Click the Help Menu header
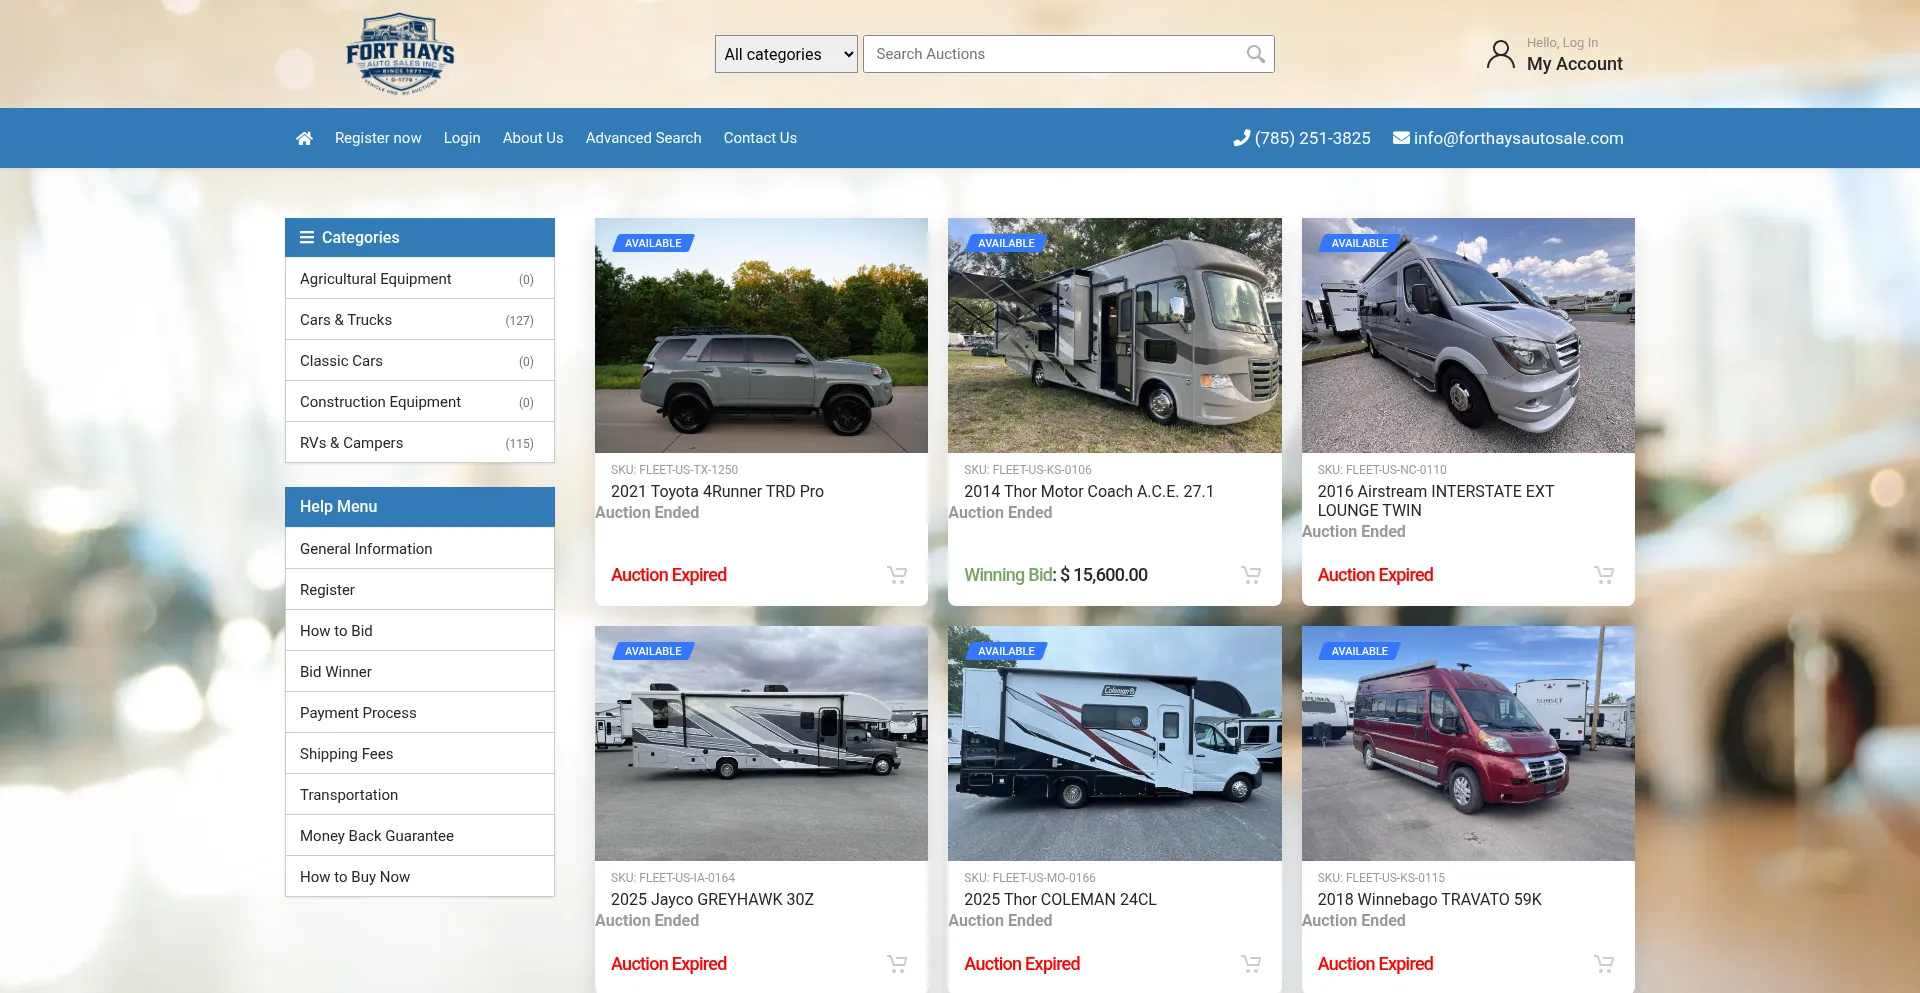Screen dimensions: 1920x993 [420, 507]
